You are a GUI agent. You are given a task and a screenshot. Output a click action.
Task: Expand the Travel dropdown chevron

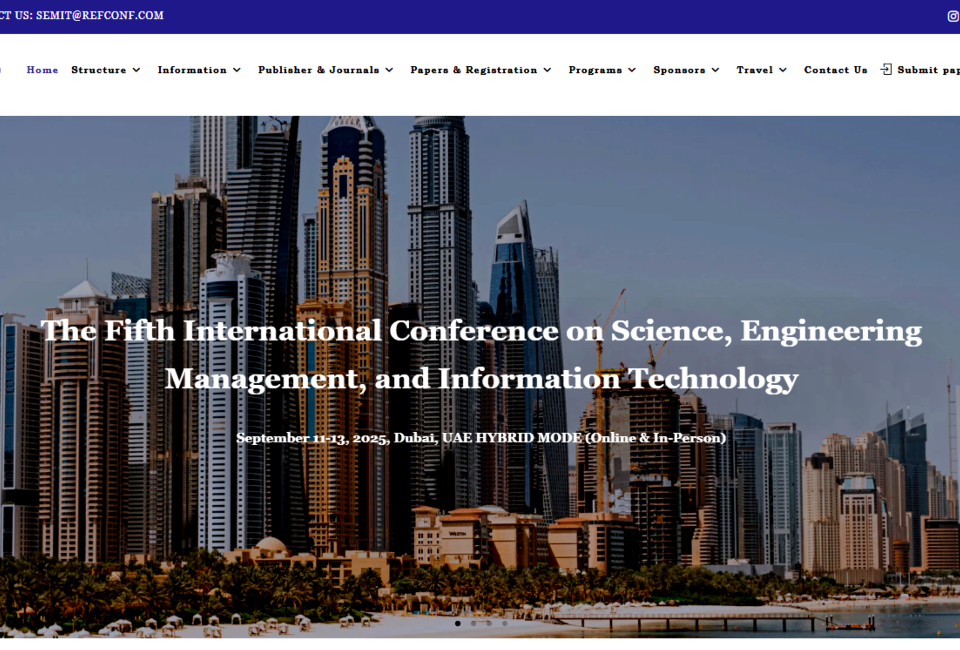[x=783, y=70]
